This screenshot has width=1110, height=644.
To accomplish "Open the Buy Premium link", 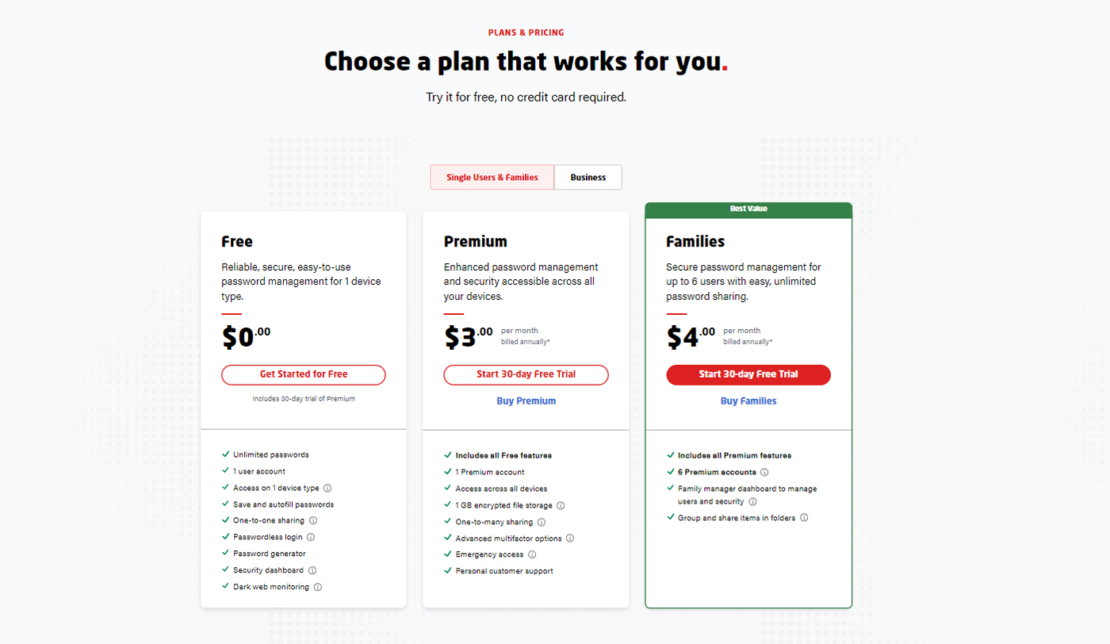I will (x=526, y=401).
